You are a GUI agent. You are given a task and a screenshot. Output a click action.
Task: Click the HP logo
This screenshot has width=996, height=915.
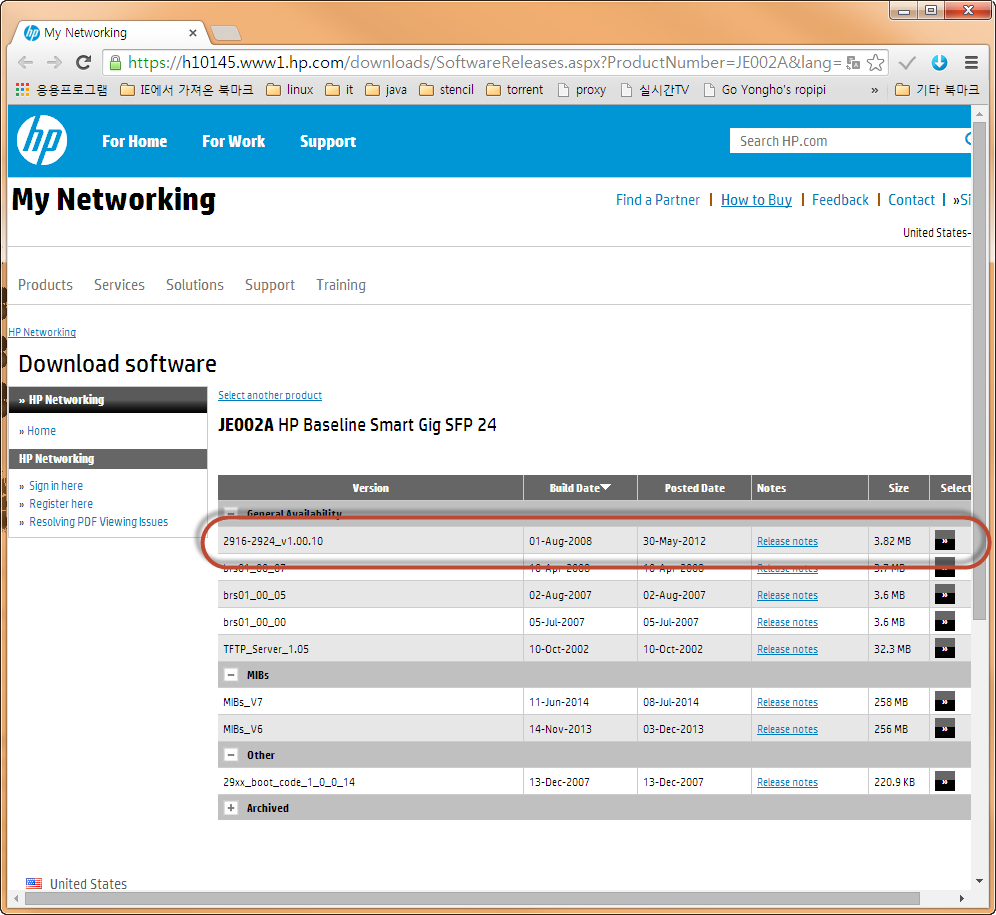coord(42,140)
